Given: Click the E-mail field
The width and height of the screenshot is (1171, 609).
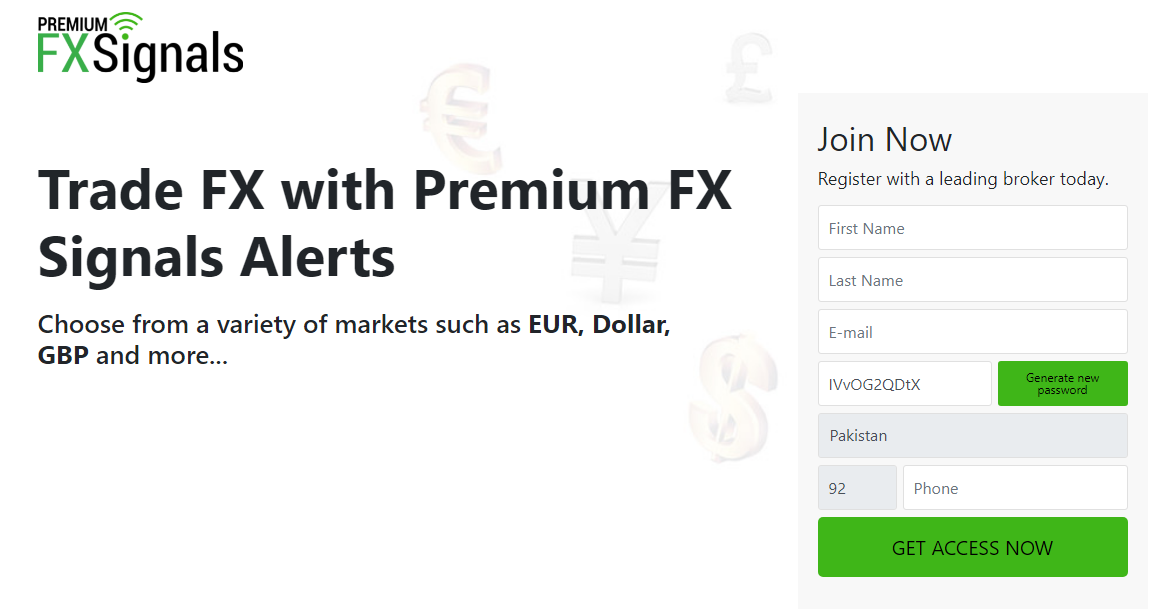Looking at the screenshot, I should 972,331.
